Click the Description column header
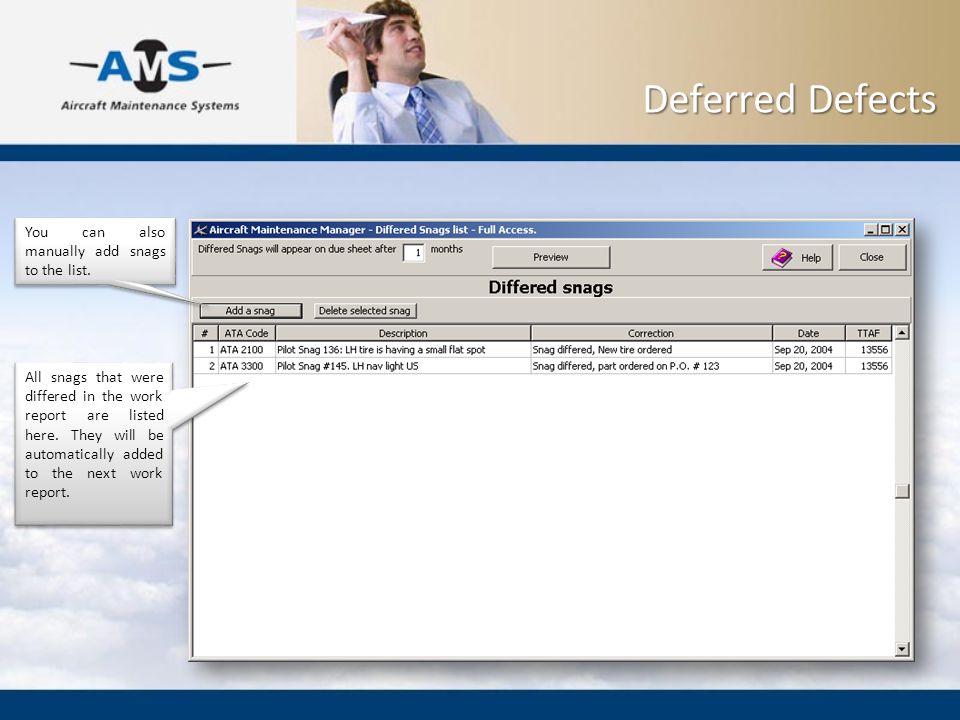The width and height of the screenshot is (960, 720). tap(403, 333)
